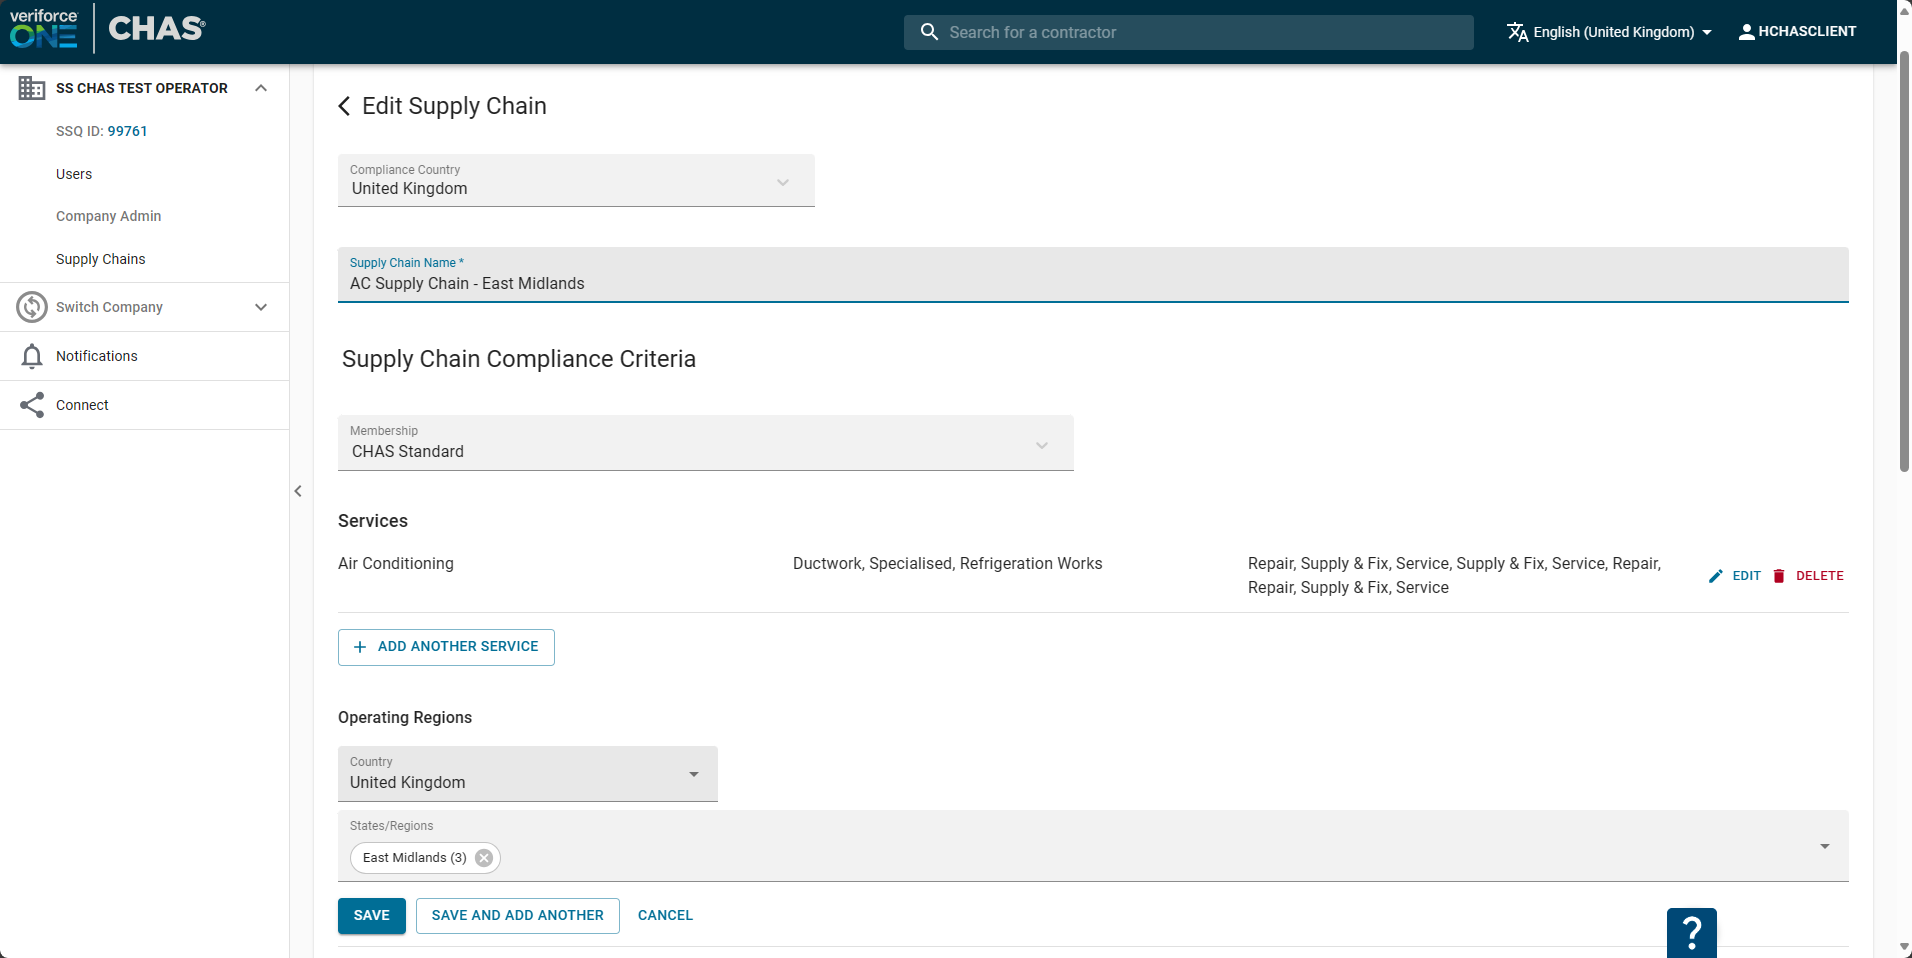This screenshot has height=958, width=1912.
Task: Click the SAVE button
Action: pyautogui.click(x=371, y=915)
